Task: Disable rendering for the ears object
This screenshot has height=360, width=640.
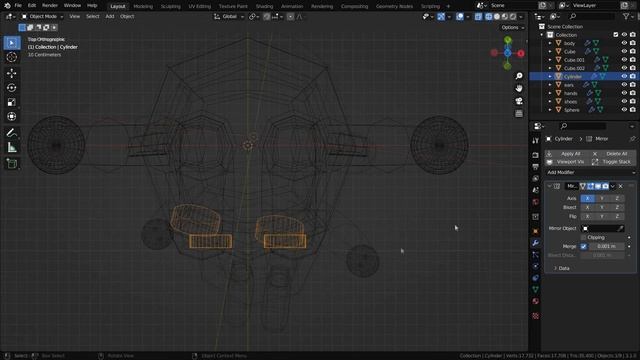Action: (x=633, y=85)
